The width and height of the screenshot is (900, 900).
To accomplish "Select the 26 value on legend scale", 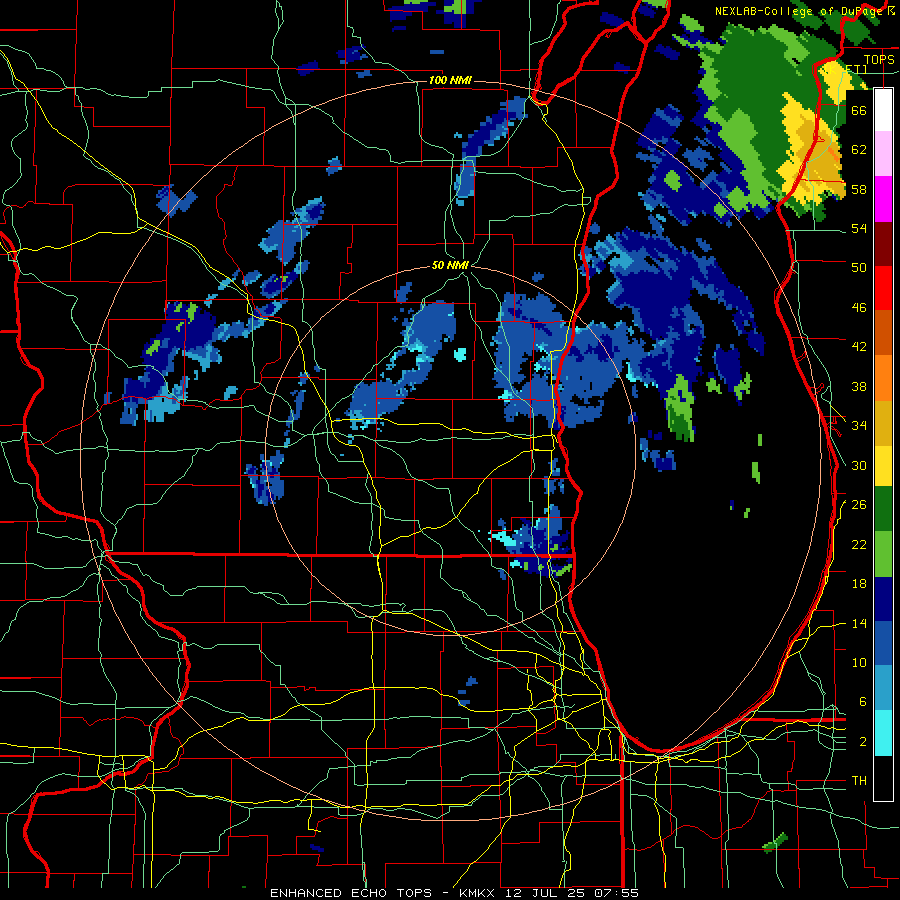I will (859, 505).
